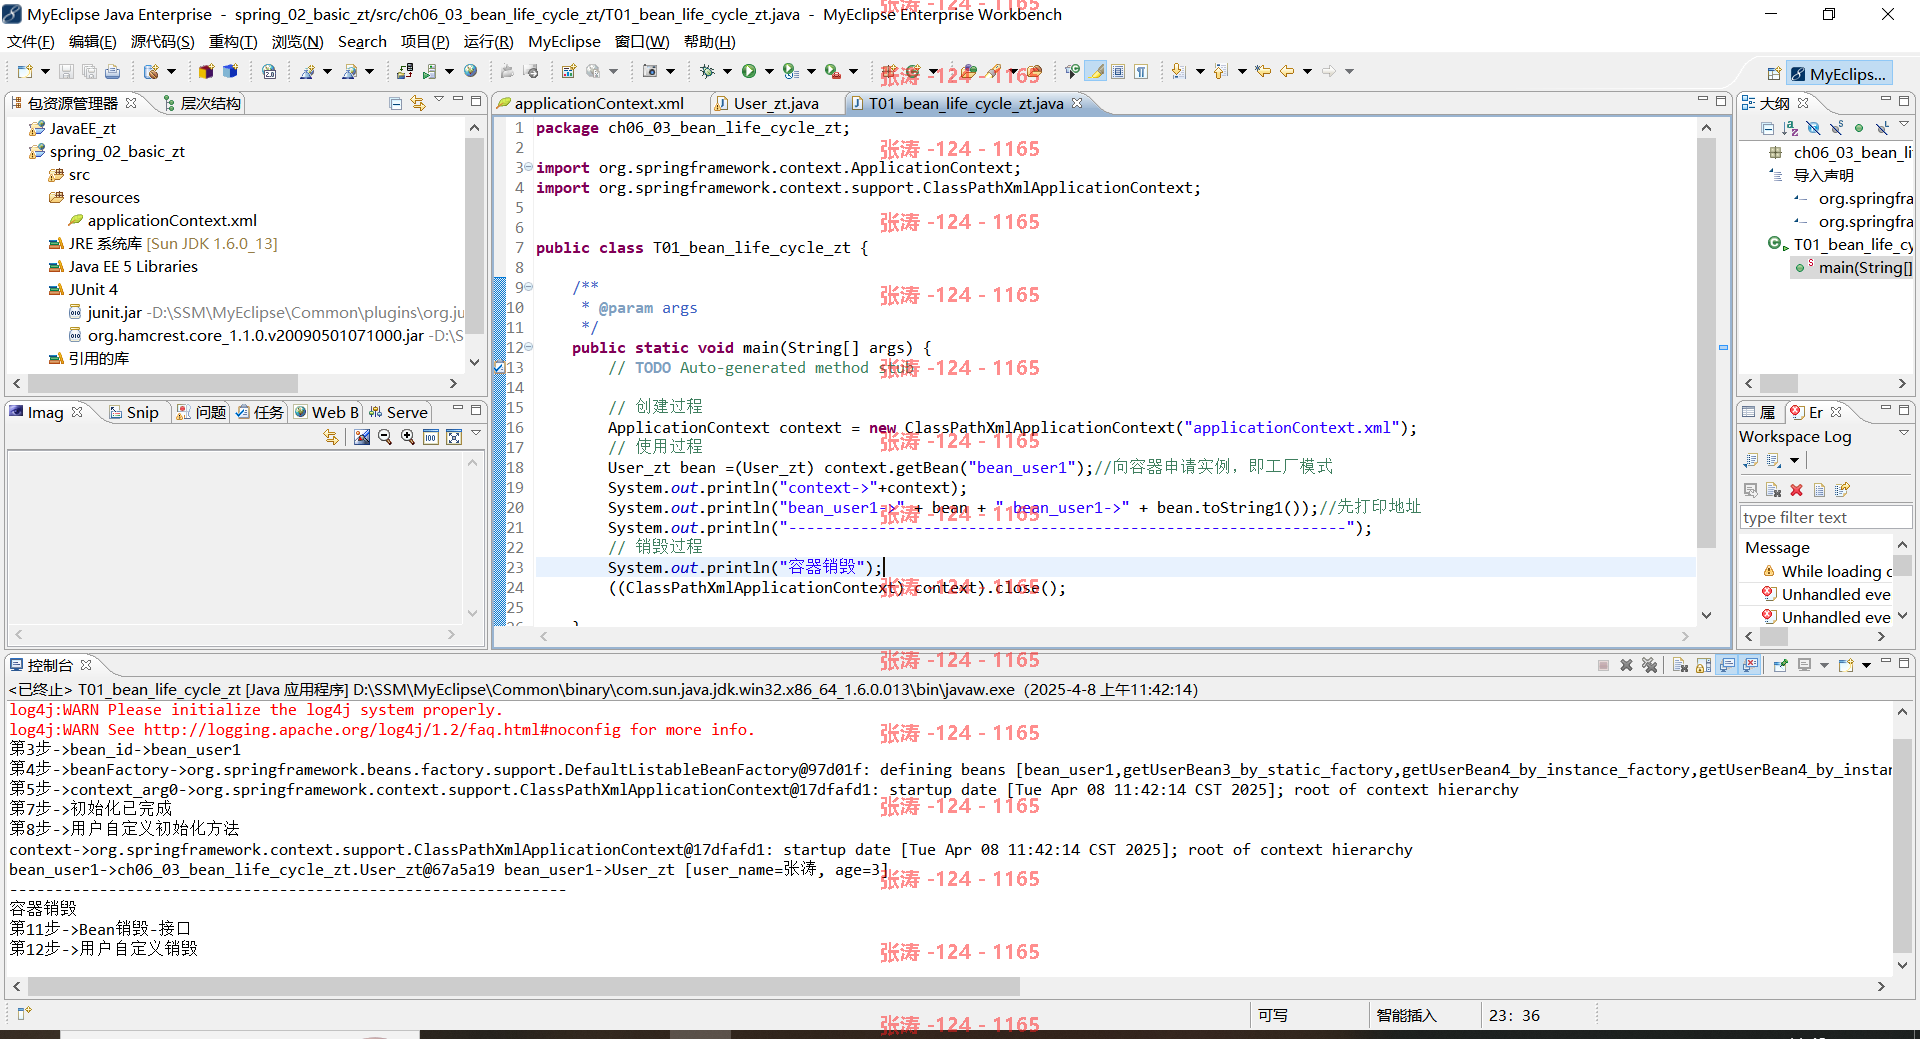Open the 重构(T) menu

[233, 41]
